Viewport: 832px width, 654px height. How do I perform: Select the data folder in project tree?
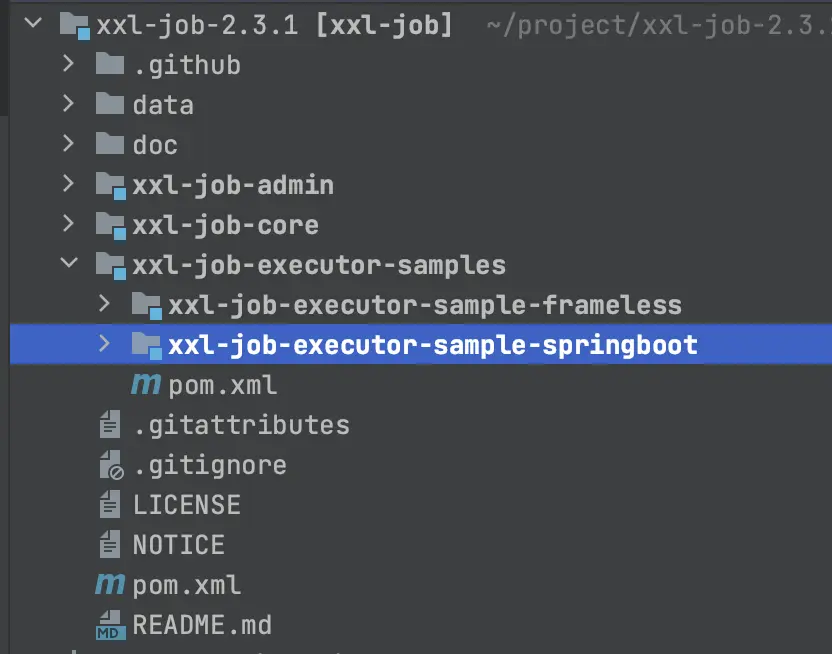click(162, 104)
